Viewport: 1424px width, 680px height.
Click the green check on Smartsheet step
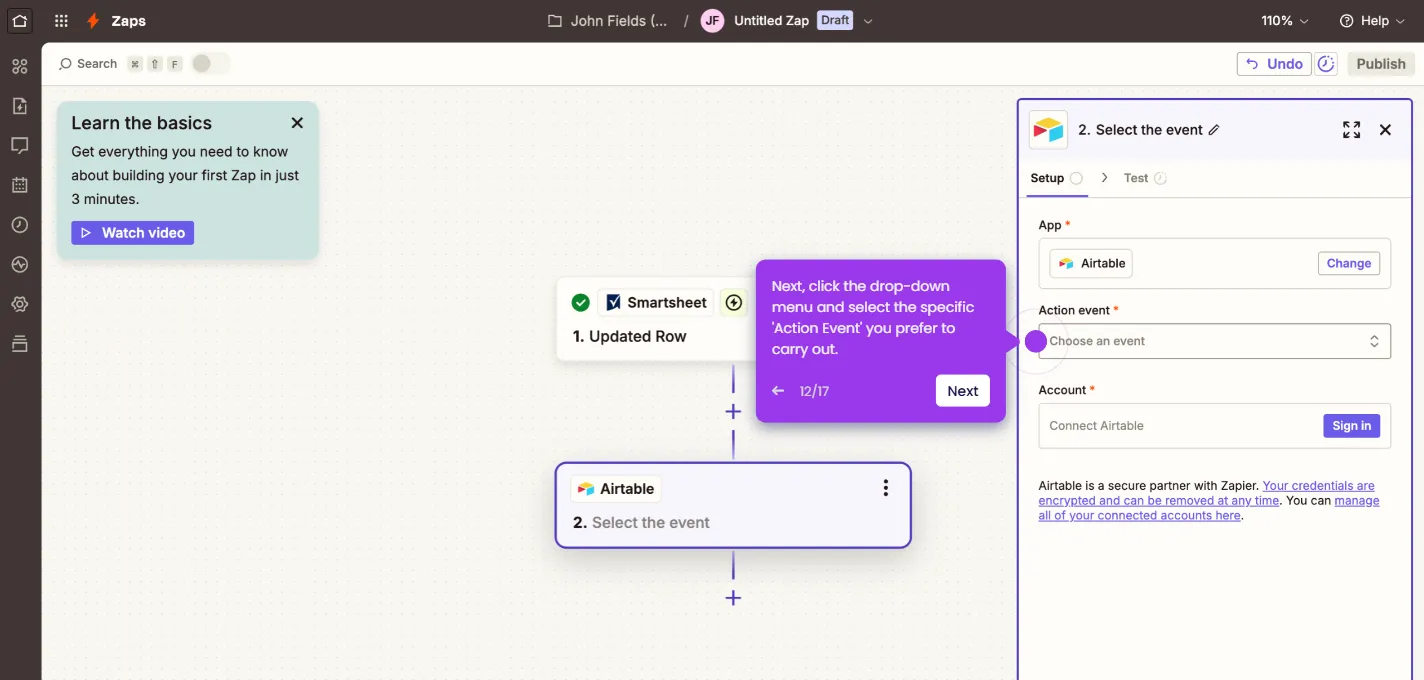click(x=580, y=303)
